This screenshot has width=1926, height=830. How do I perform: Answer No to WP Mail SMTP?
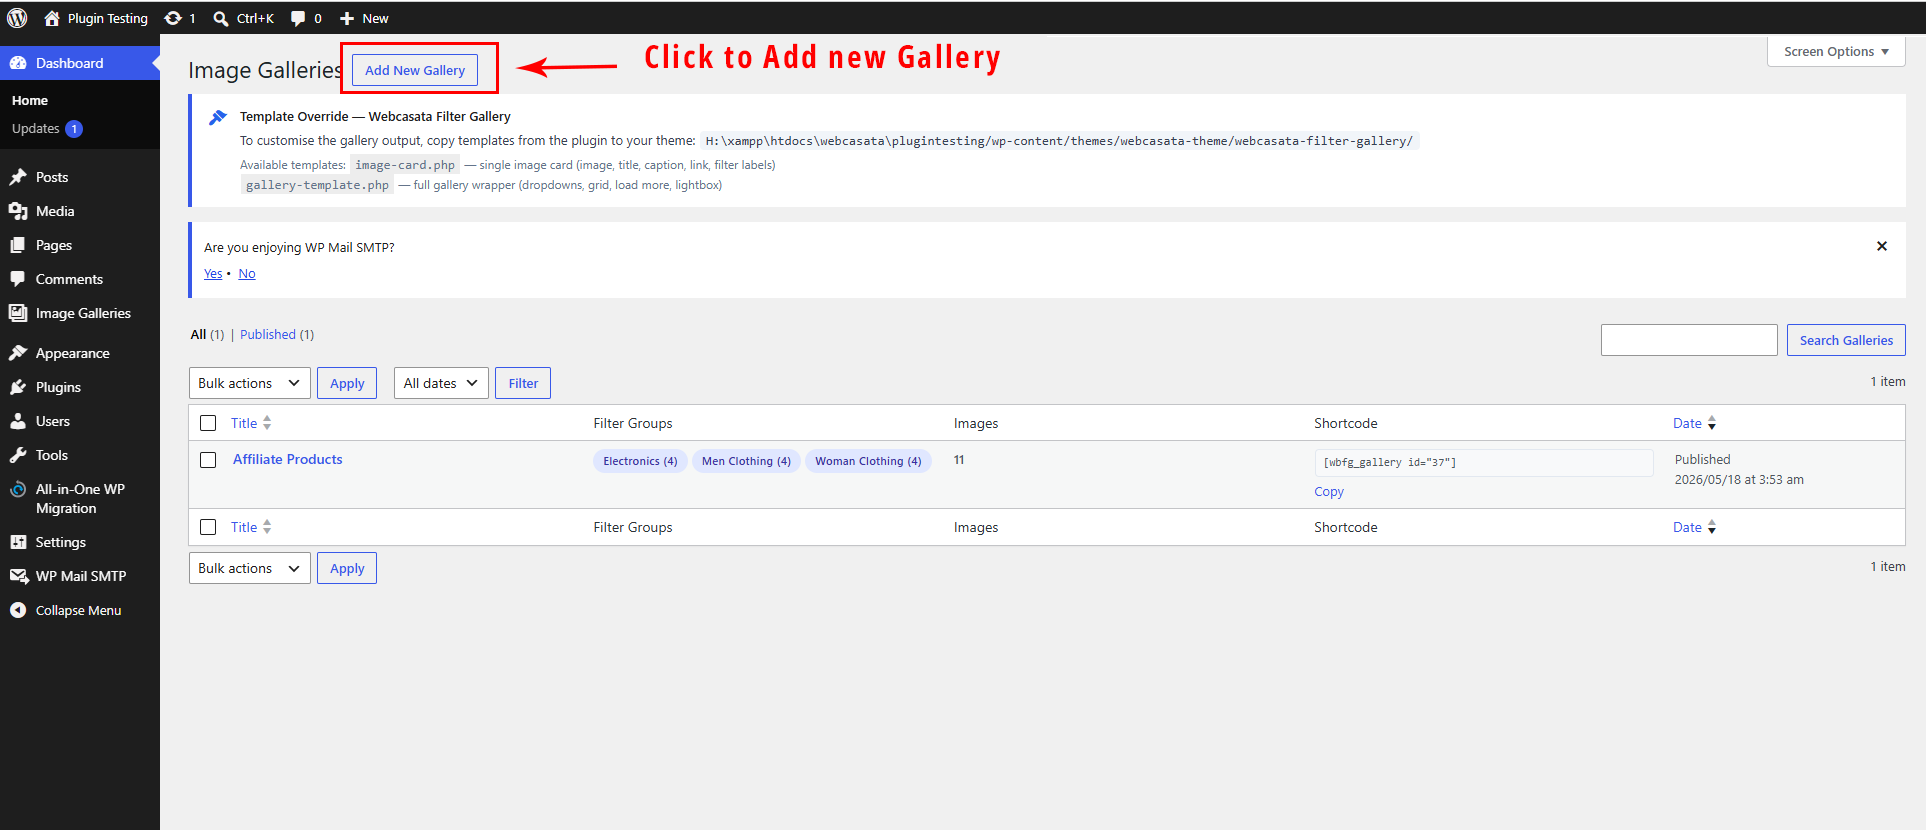(x=247, y=273)
